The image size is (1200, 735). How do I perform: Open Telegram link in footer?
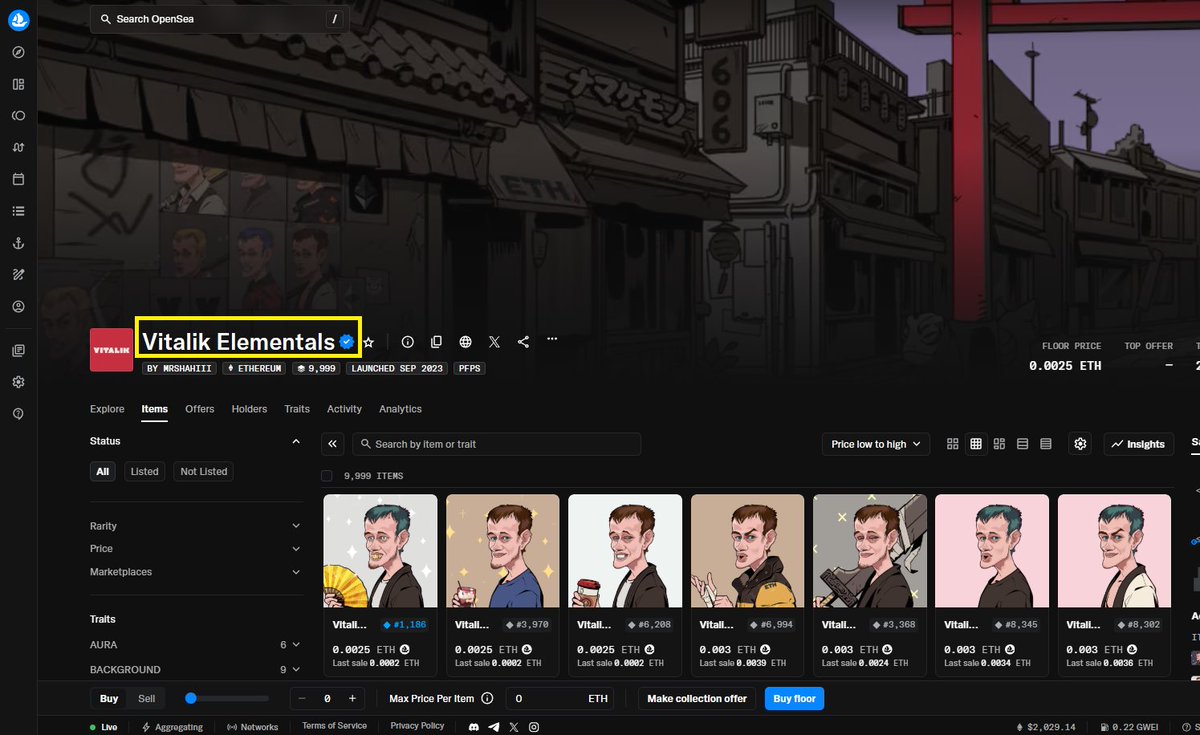pos(494,727)
